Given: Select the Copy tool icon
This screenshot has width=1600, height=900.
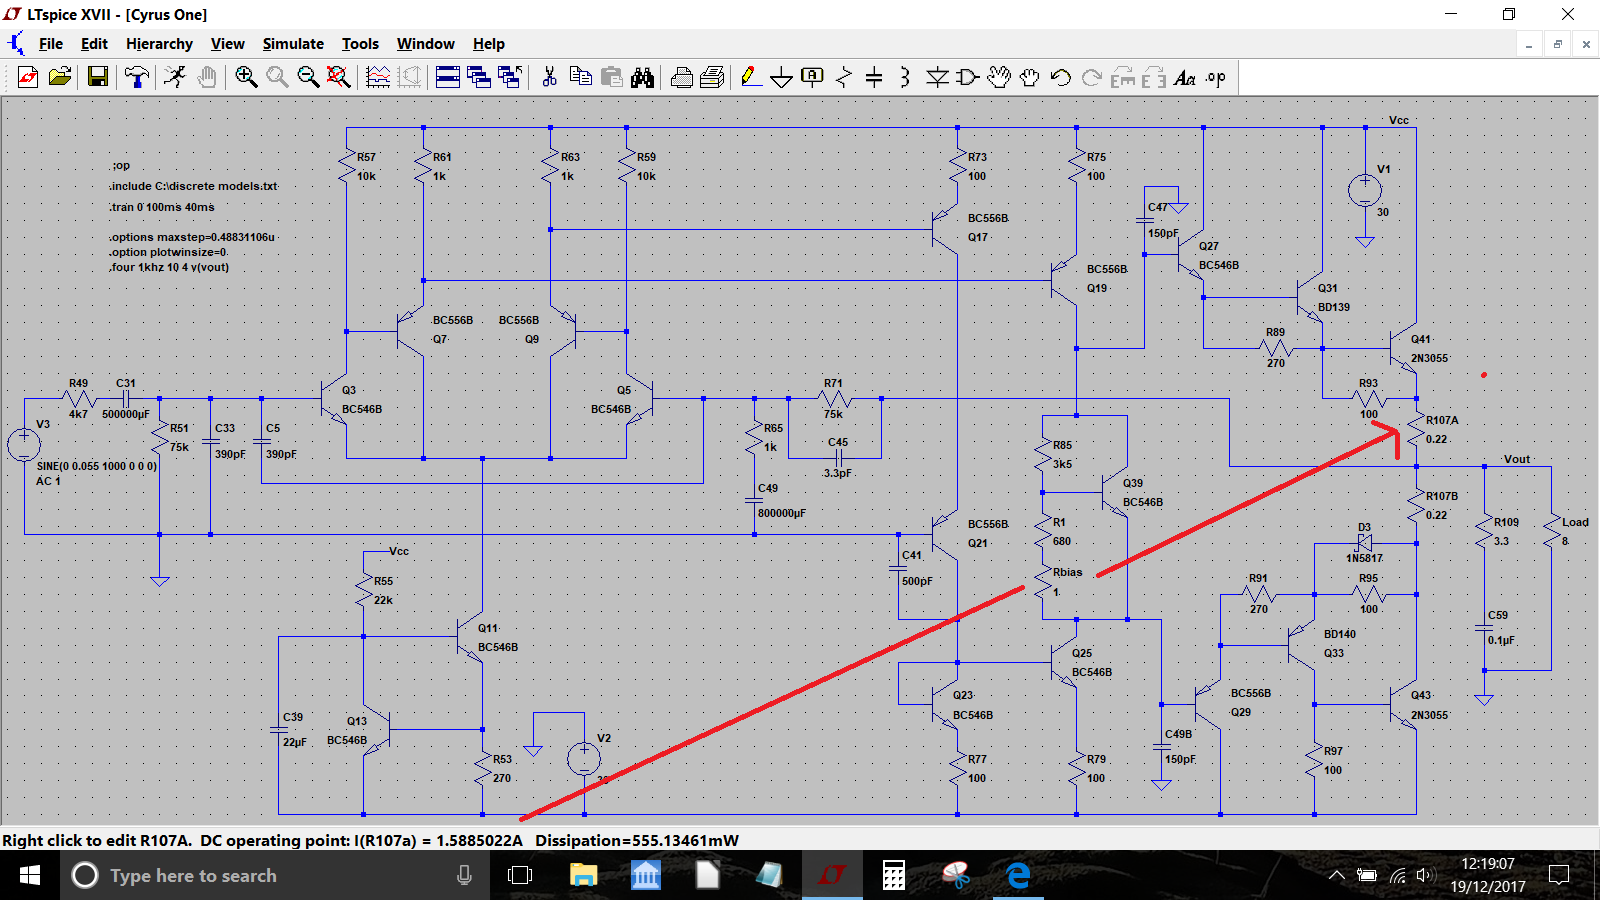Looking at the screenshot, I should click(x=580, y=77).
